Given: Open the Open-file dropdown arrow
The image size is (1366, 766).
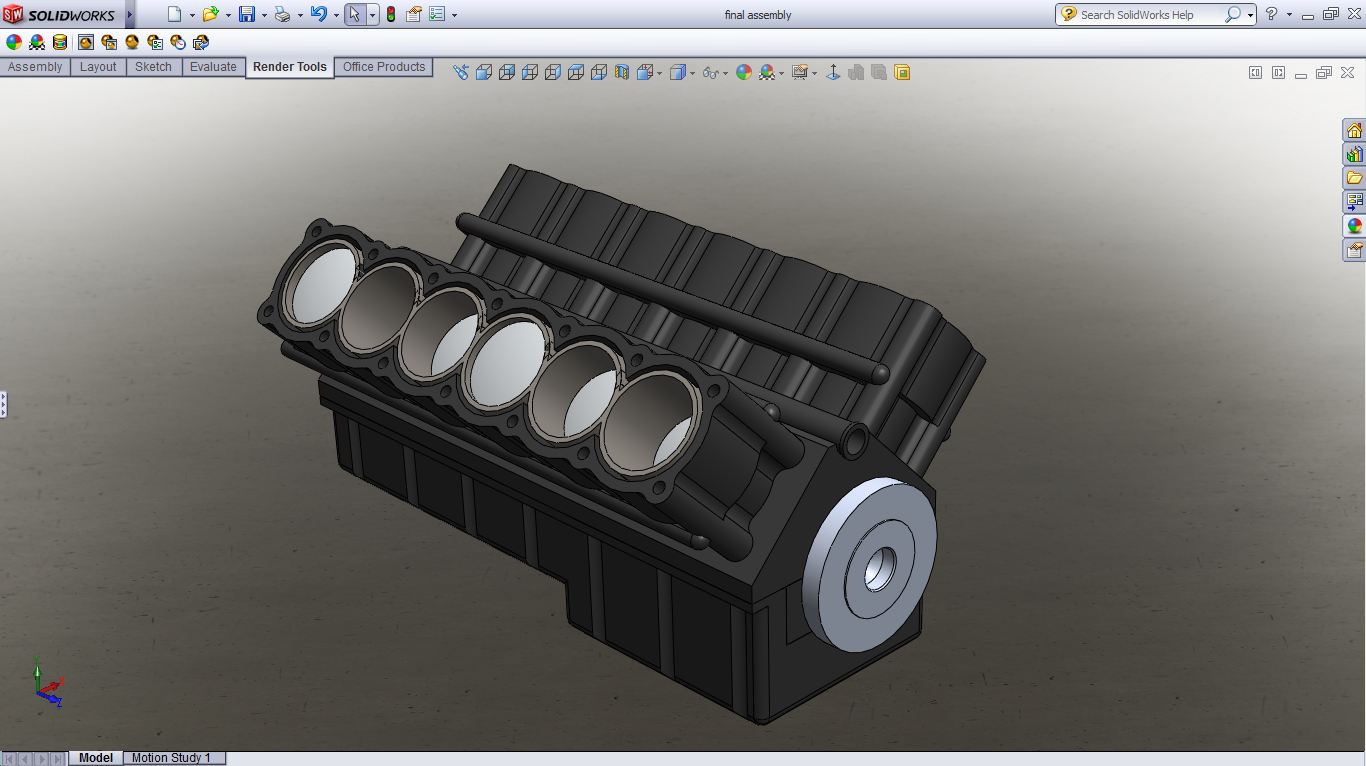Looking at the screenshot, I should [x=228, y=15].
